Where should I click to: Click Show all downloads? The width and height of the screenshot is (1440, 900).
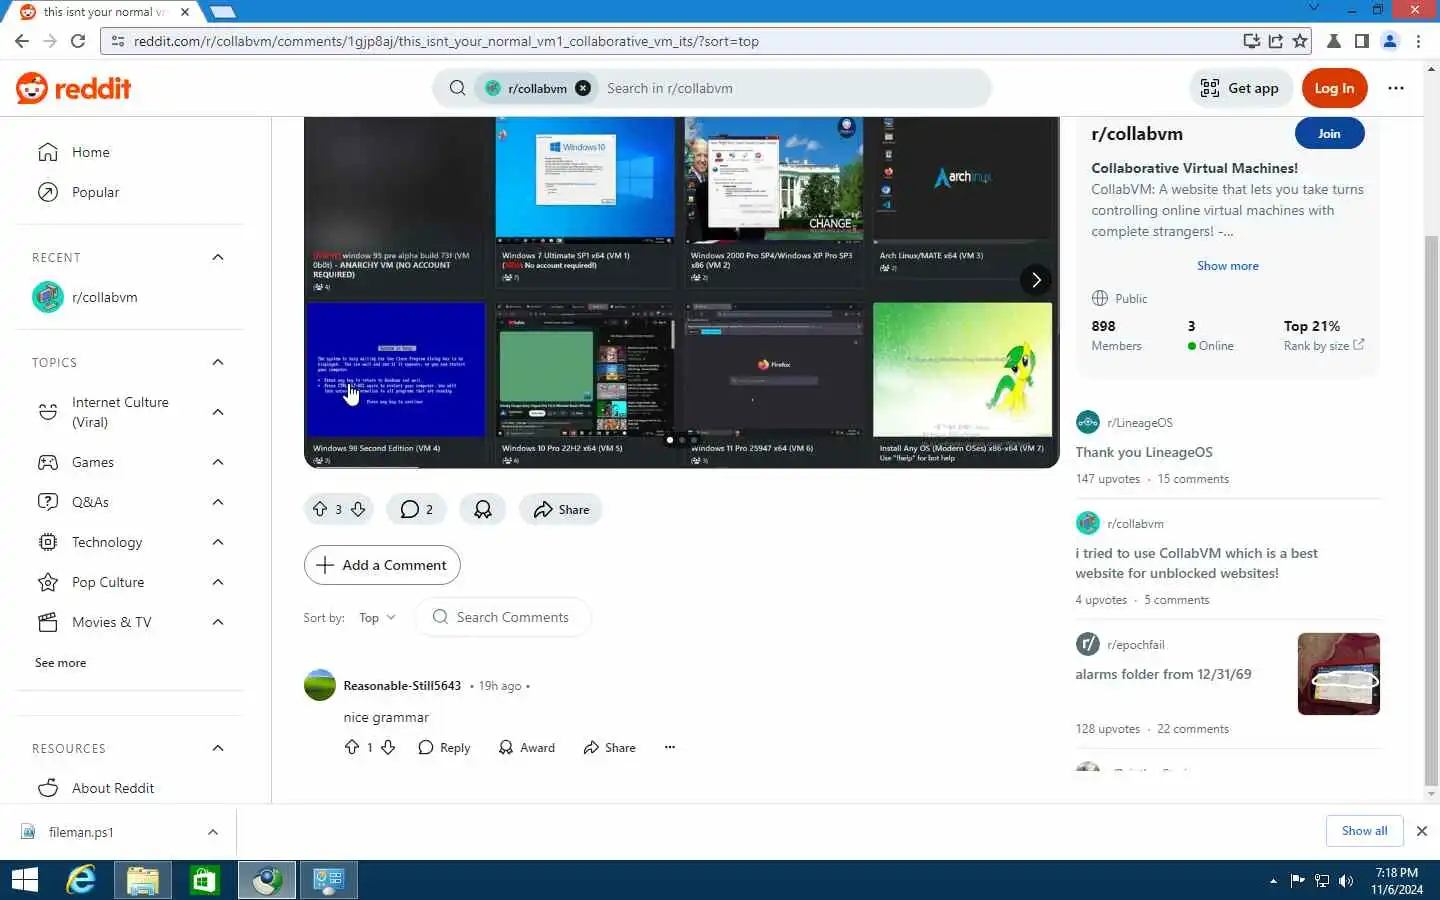tap(1364, 831)
